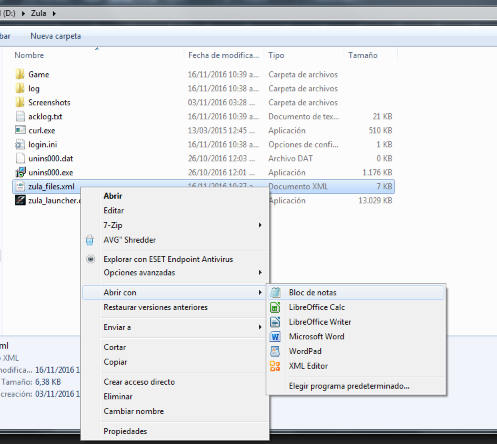Choose Cortar in the context menu

pos(175,347)
